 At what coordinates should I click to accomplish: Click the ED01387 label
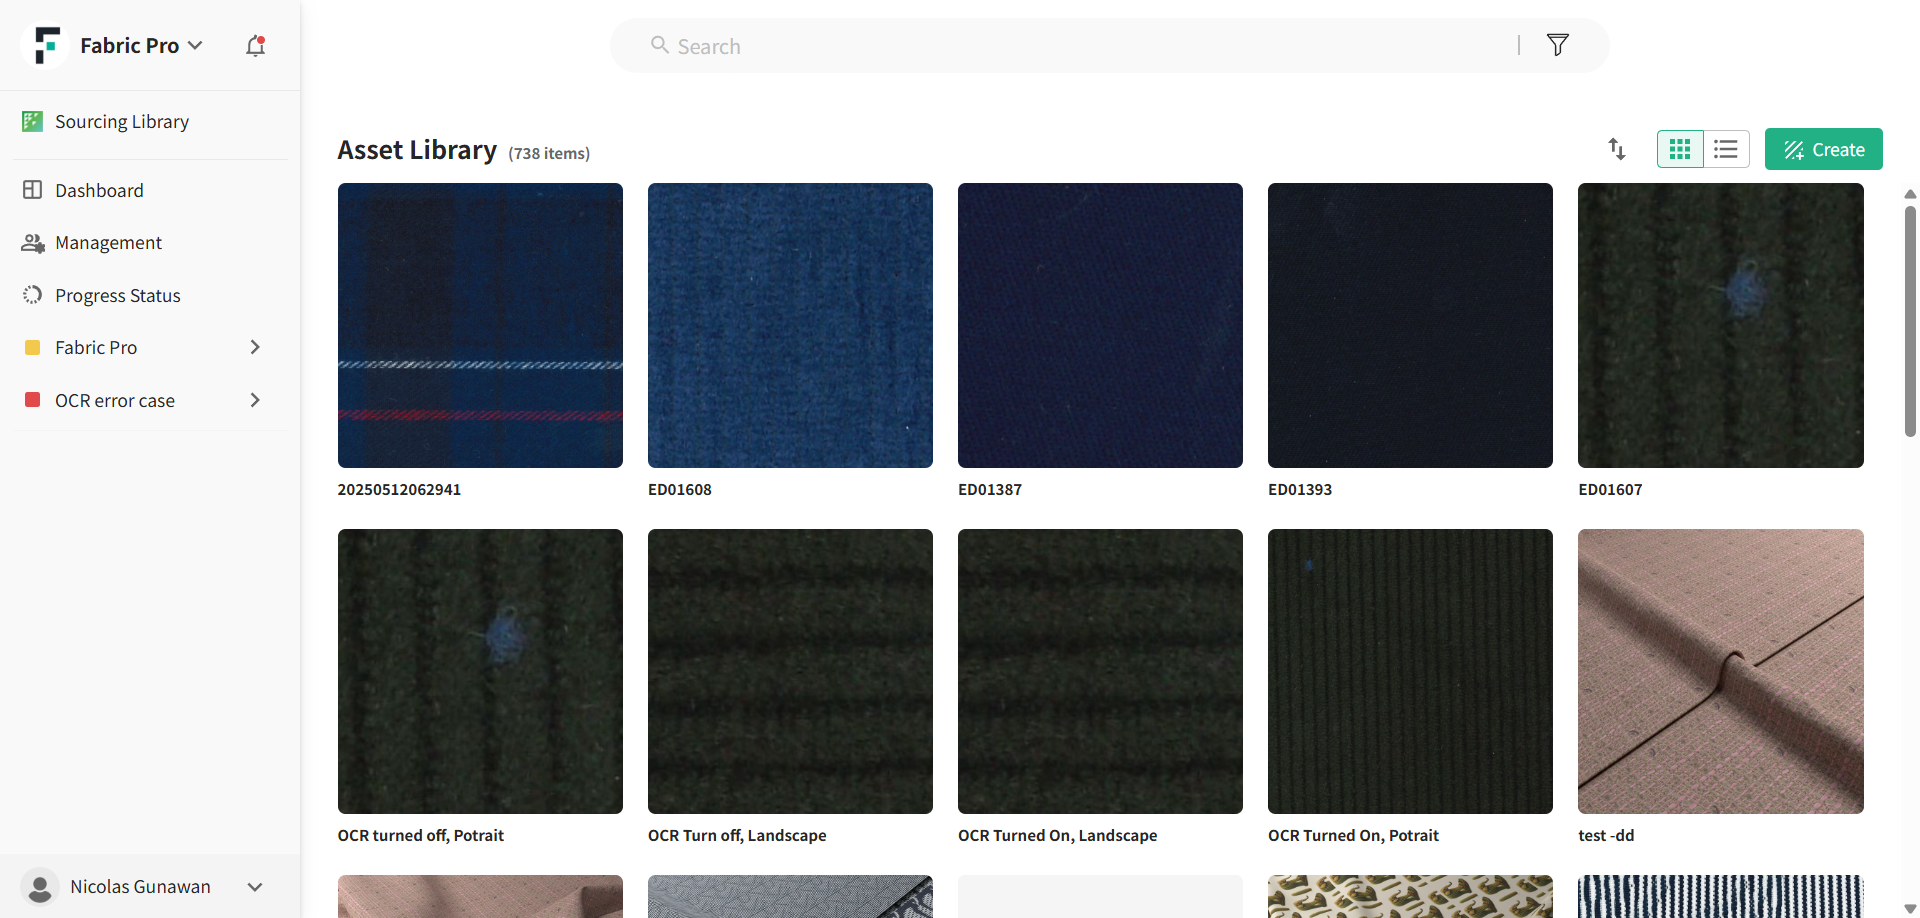pyautogui.click(x=990, y=490)
